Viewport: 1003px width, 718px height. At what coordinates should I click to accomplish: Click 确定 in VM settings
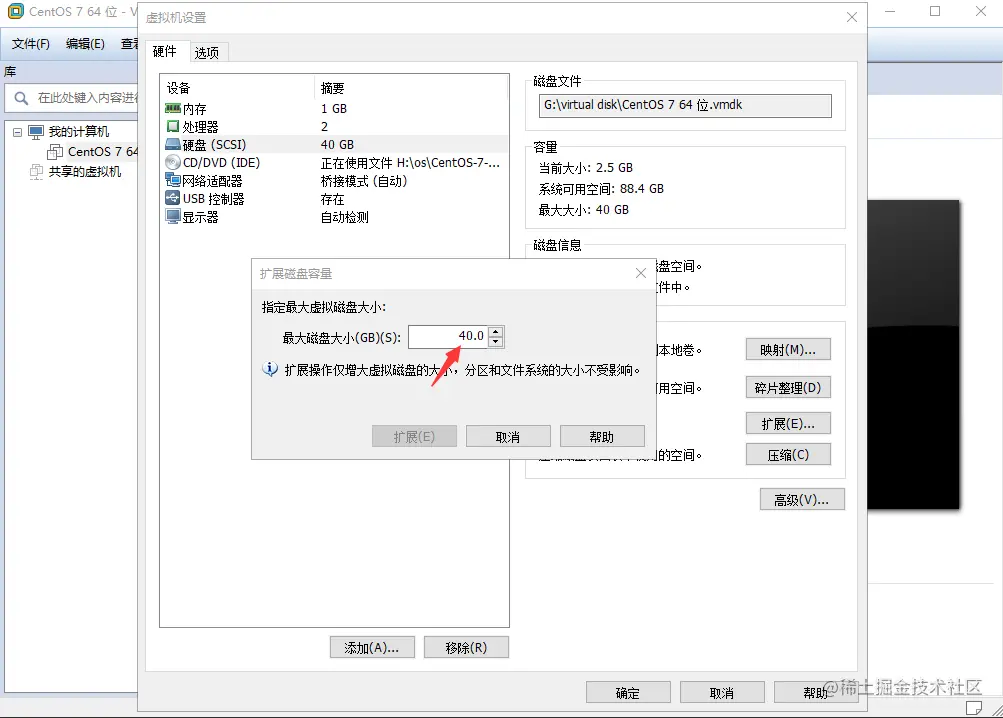tap(628, 692)
